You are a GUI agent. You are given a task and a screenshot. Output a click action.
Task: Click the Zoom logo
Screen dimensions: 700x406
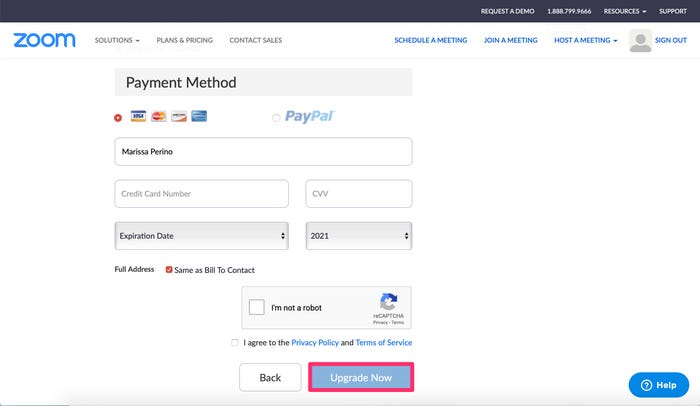(44, 40)
